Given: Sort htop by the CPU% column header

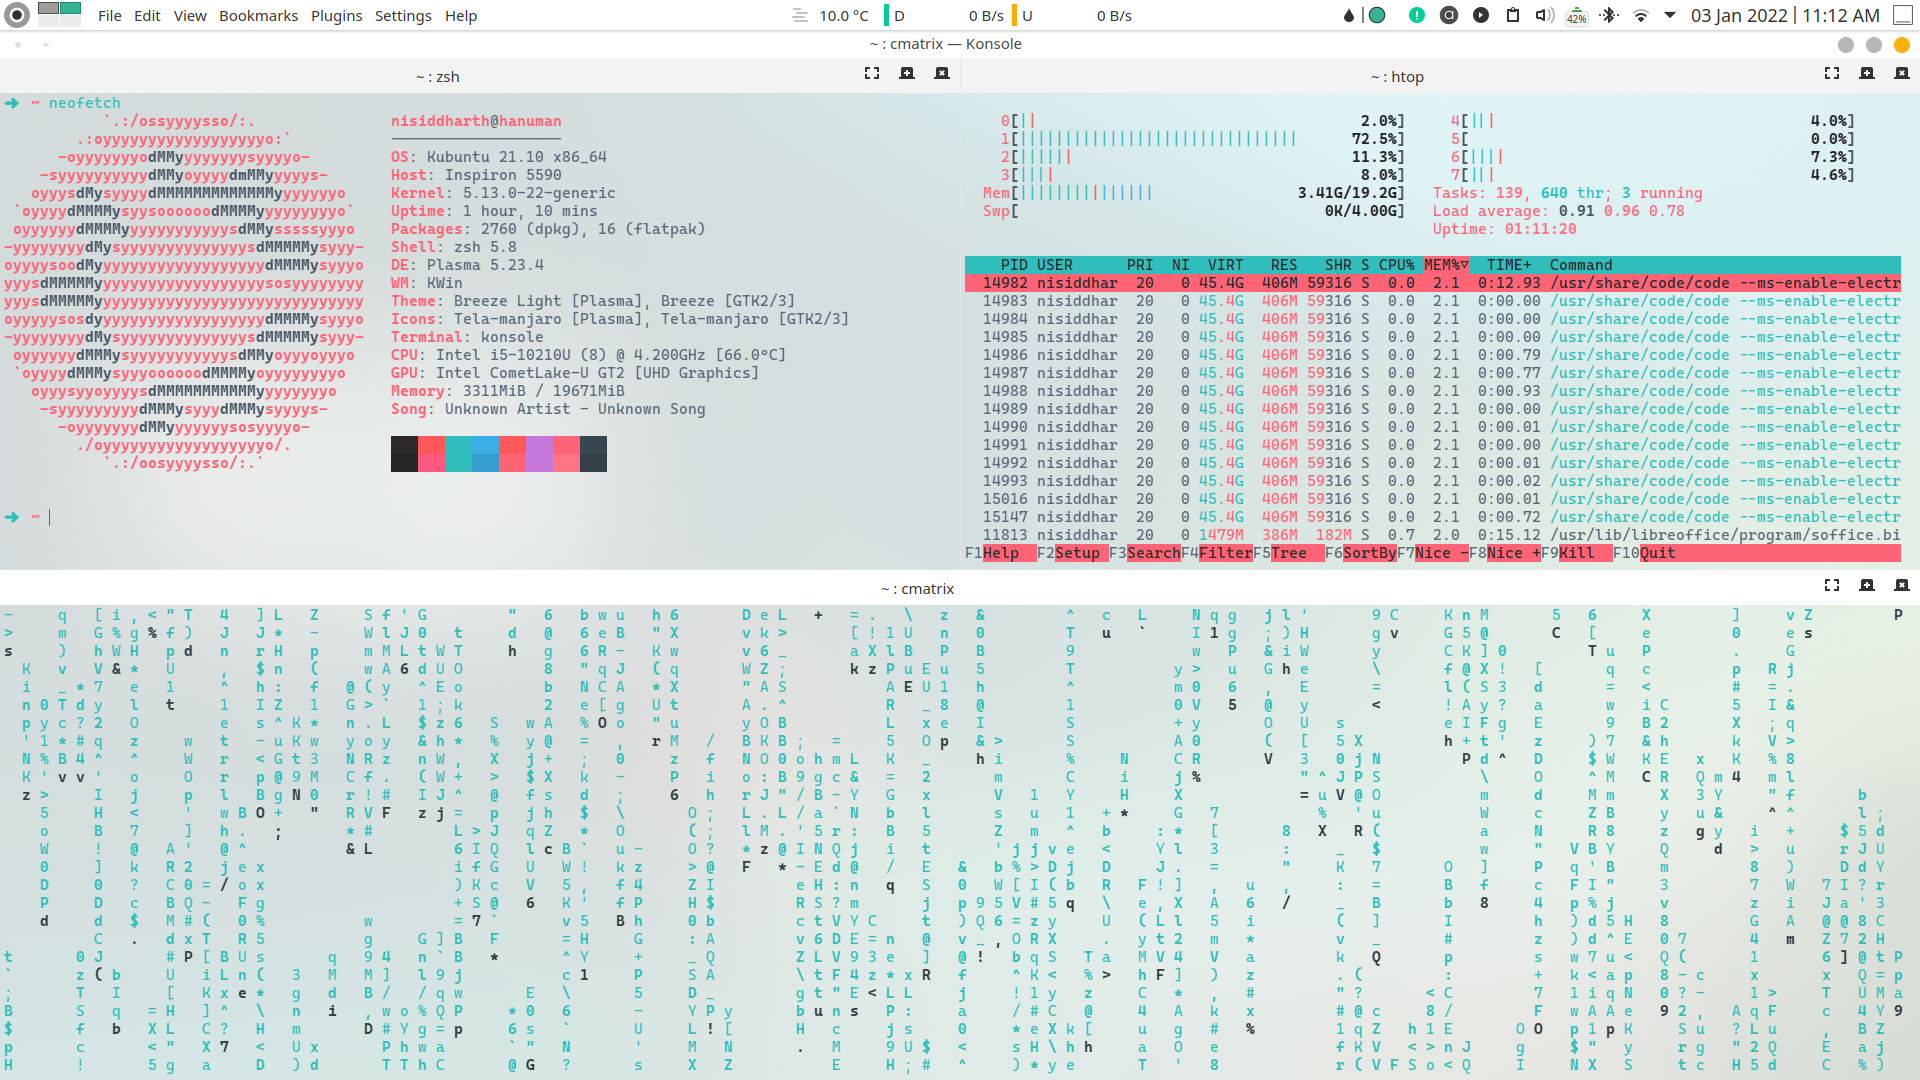Looking at the screenshot, I should coord(1396,265).
